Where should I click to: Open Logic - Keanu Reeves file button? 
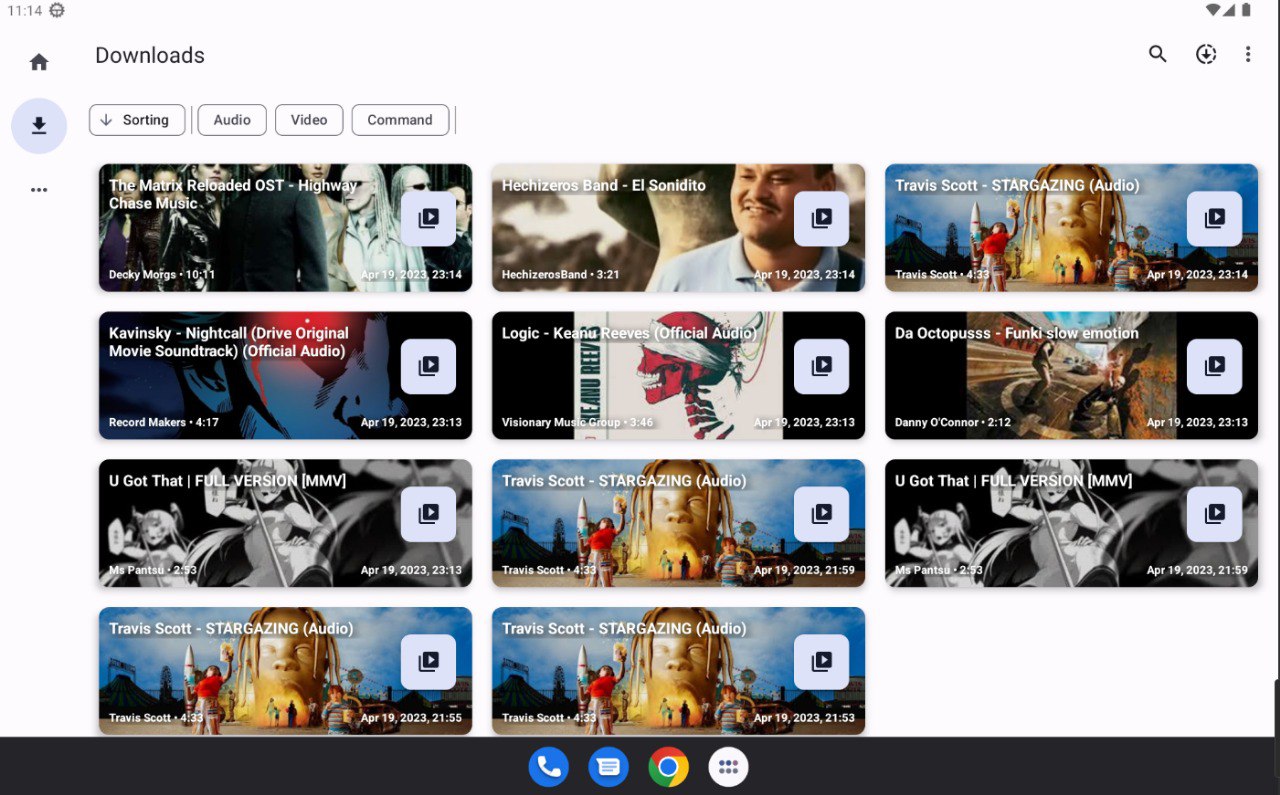point(821,366)
